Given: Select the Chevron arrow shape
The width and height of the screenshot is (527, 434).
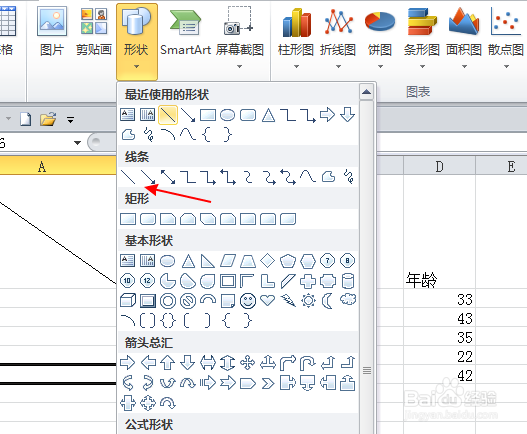Looking at the screenshot, I should pos(268,383).
